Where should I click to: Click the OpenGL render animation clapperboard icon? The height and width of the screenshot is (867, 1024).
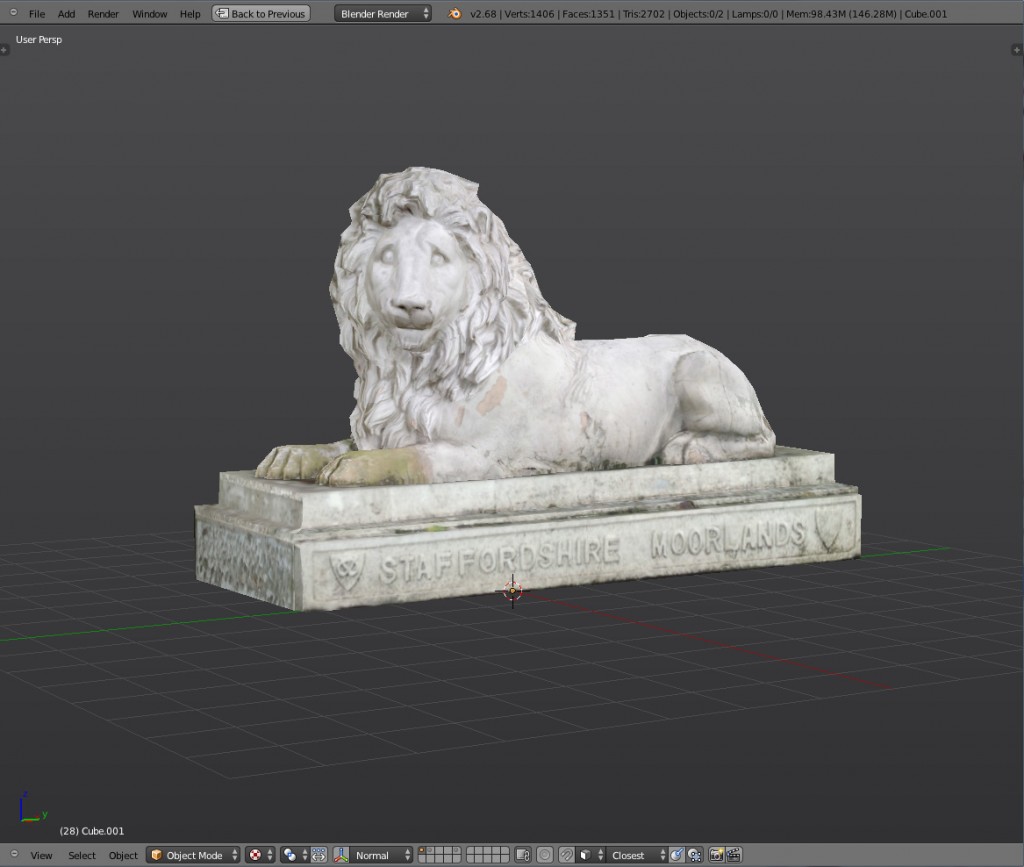click(x=733, y=855)
